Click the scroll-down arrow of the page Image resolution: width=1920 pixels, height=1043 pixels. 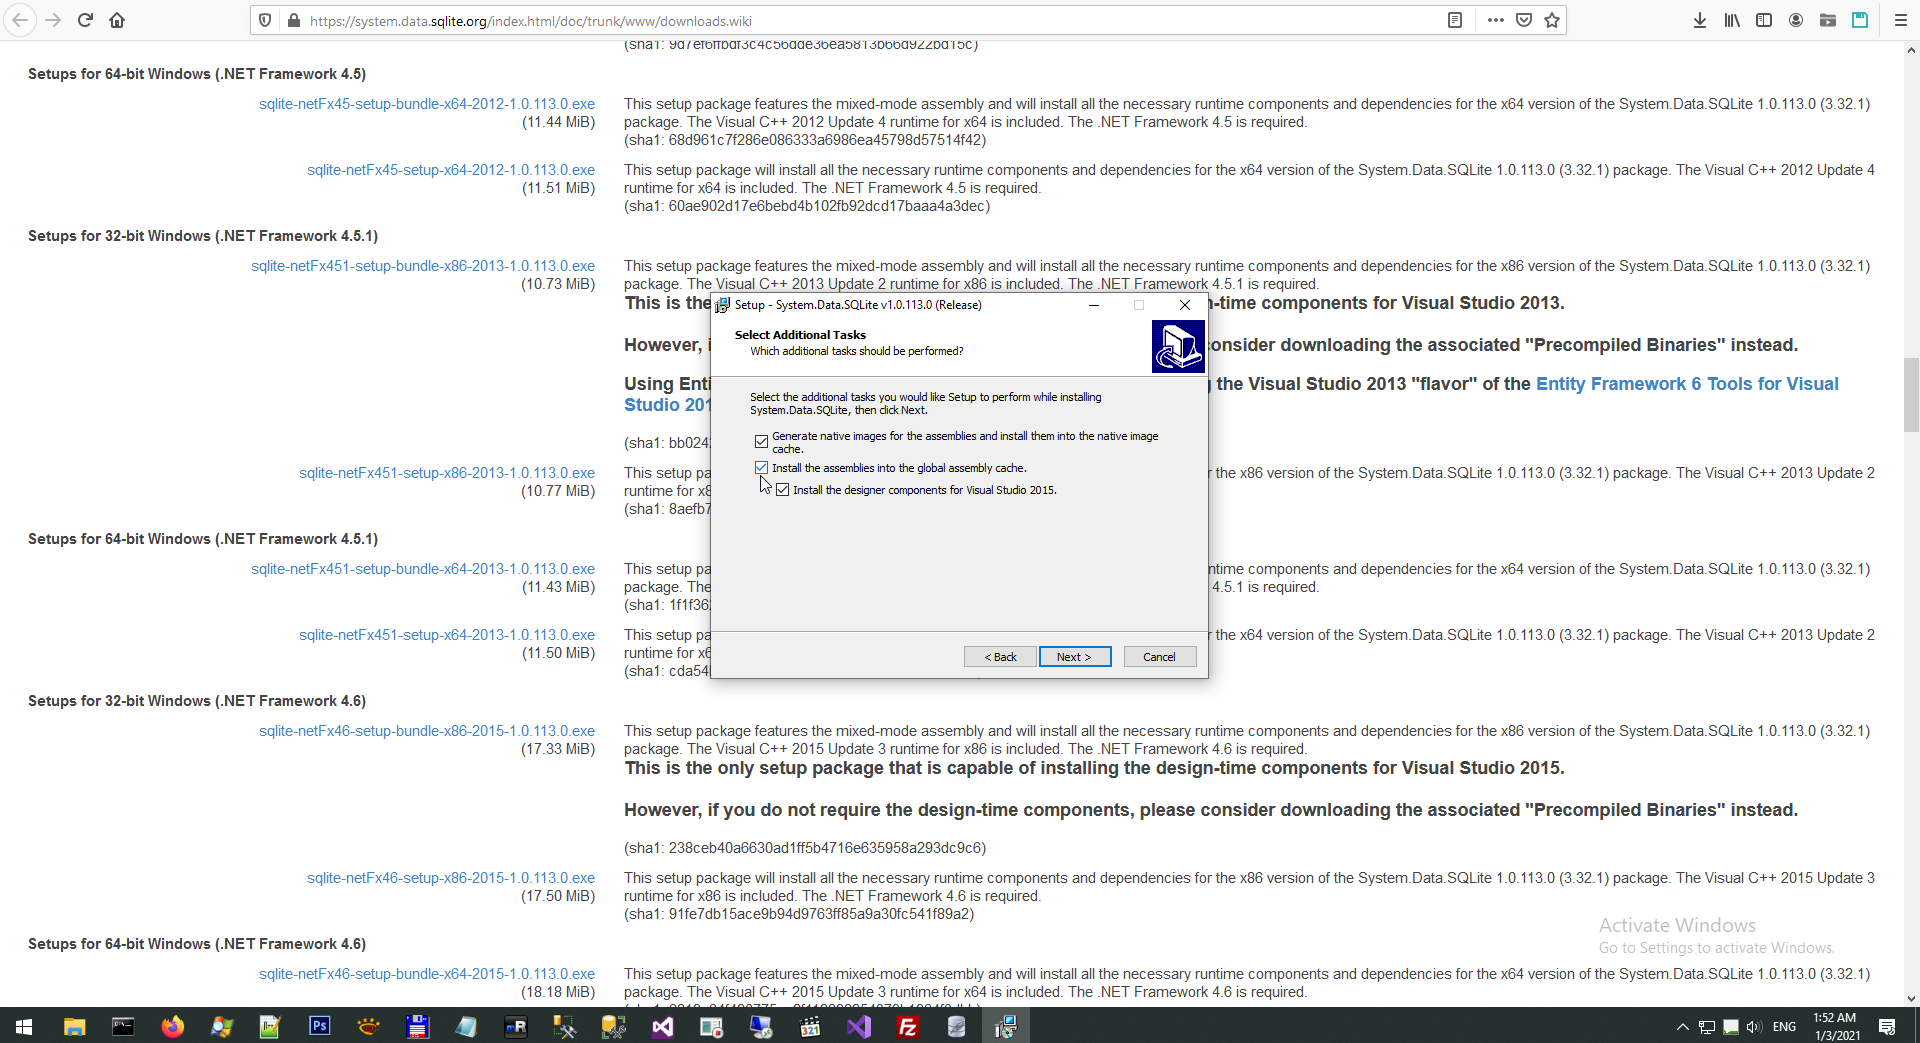1911,998
